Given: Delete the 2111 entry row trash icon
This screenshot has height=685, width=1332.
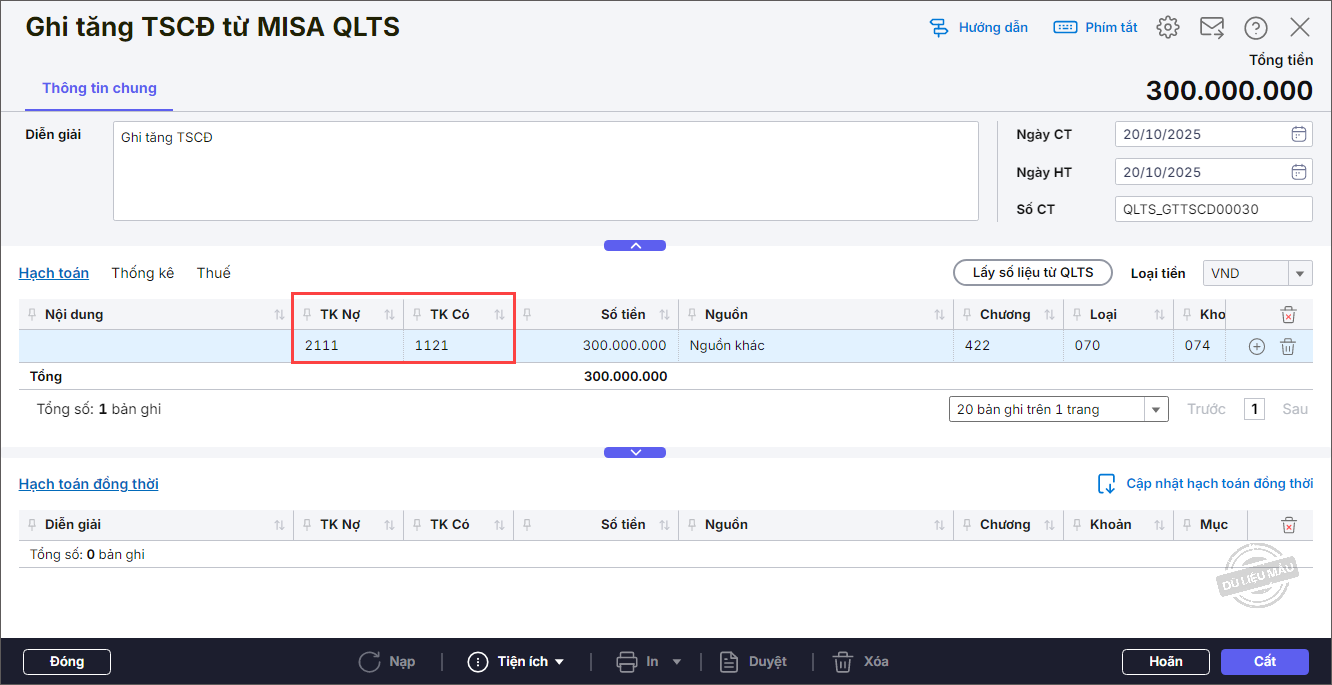Looking at the screenshot, I should point(1288,346).
